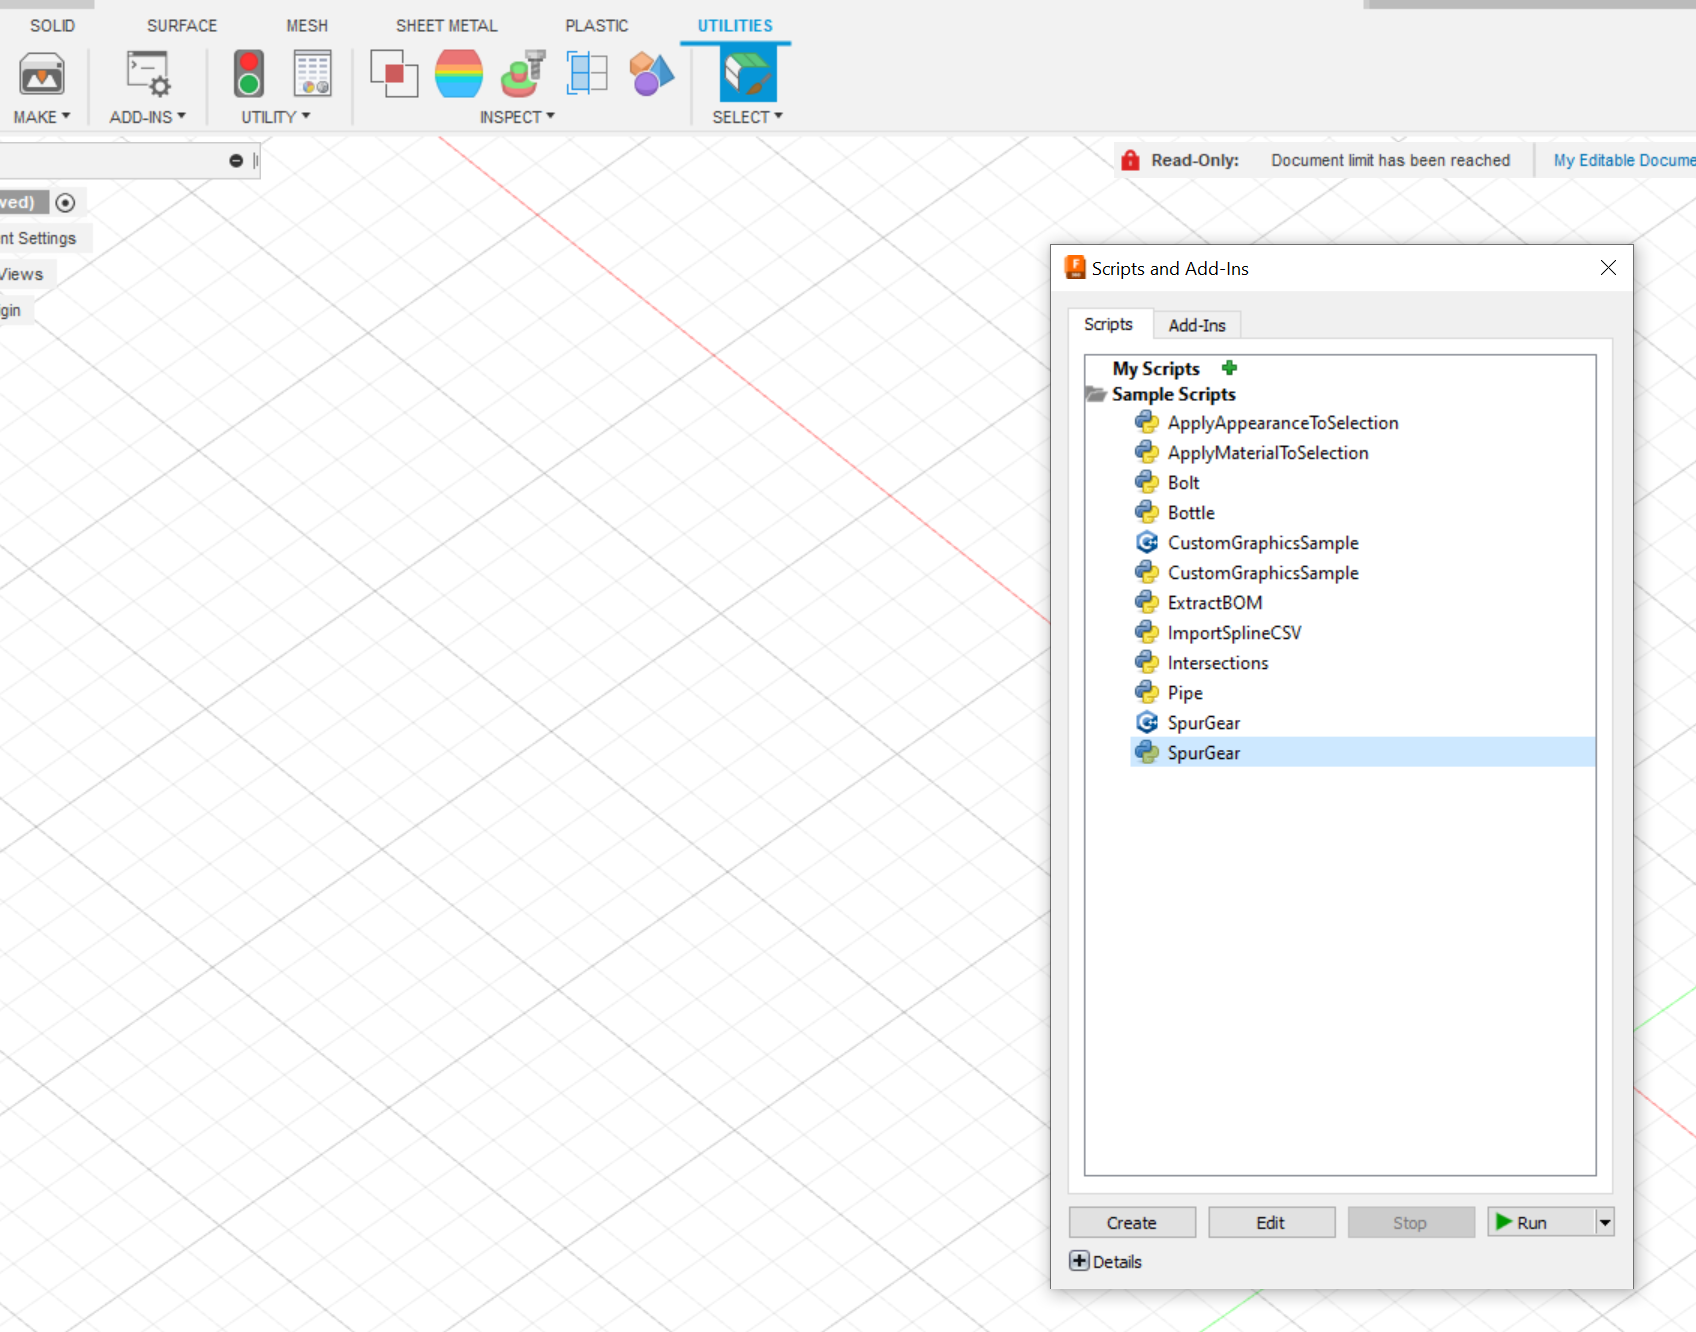Image resolution: width=1696 pixels, height=1332 pixels.
Task: Select the Python CustomGraphicsSample script
Action: [1263, 573]
